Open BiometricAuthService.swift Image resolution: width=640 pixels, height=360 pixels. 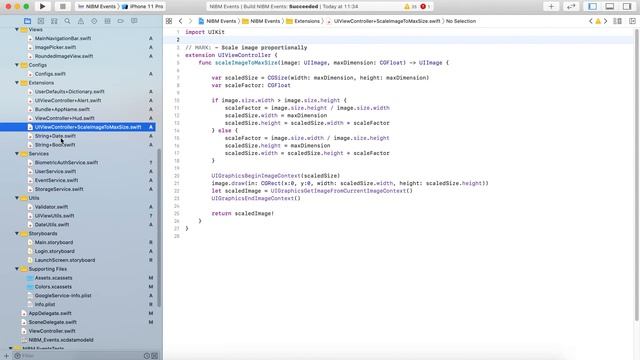(66, 162)
